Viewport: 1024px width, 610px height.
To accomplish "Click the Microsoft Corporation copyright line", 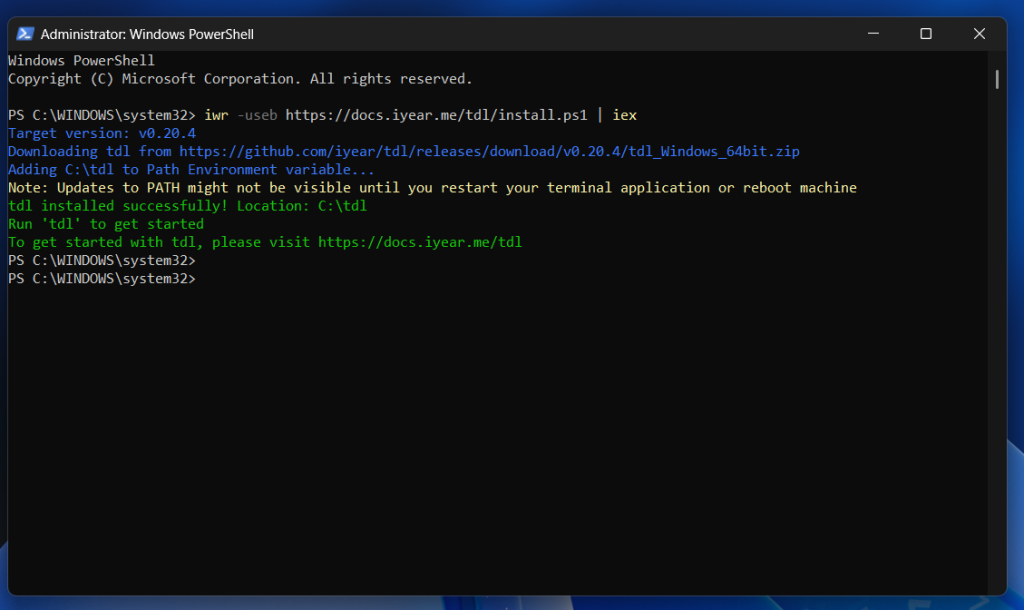I will tap(240, 79).
